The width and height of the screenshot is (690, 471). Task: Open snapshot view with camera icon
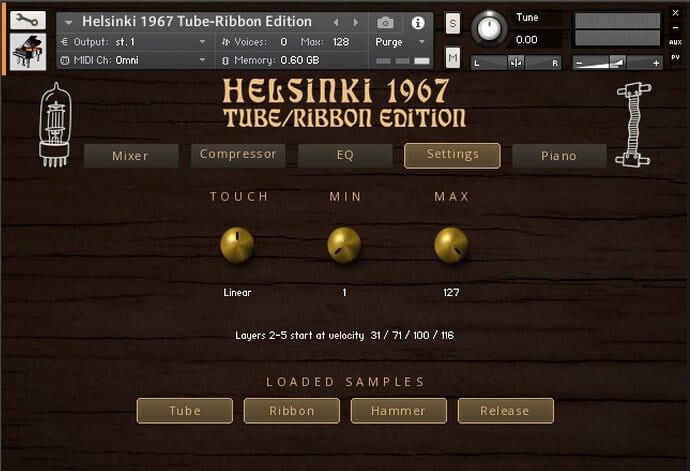[x=385, y=22]
